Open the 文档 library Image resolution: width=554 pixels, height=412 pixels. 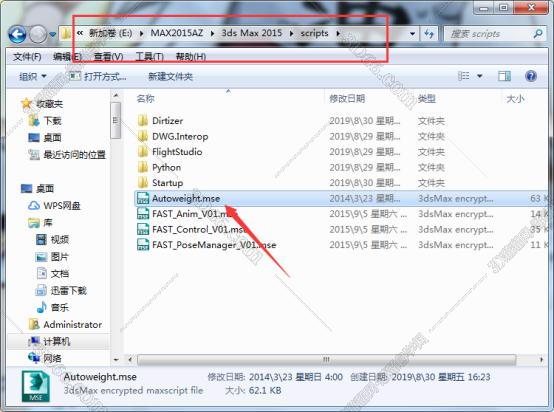pos(60,273)
